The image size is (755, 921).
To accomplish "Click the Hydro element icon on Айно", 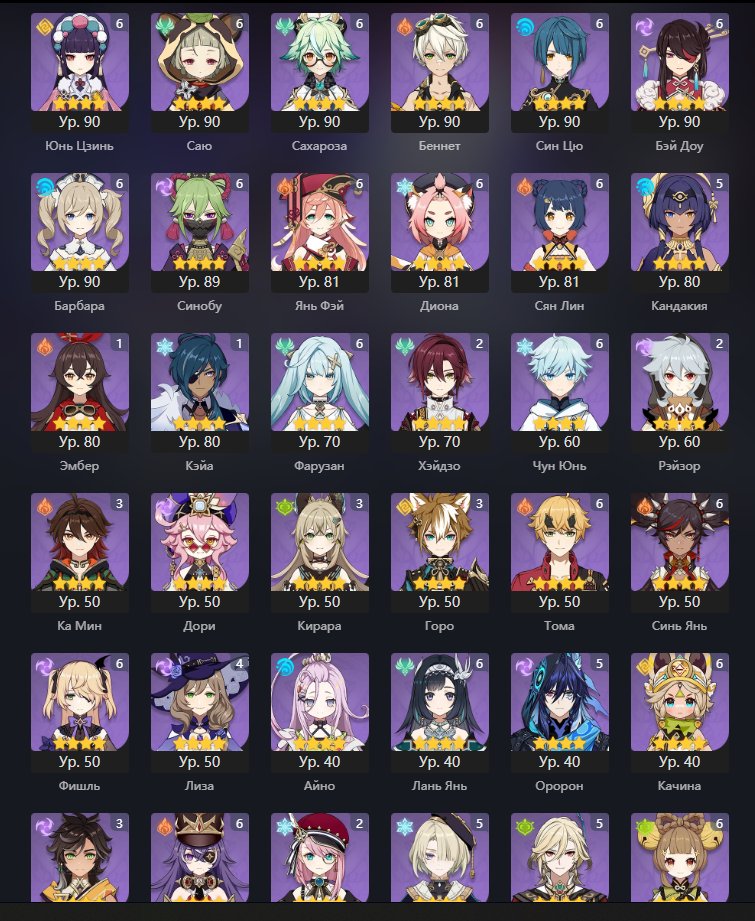I will click(284, 667).
